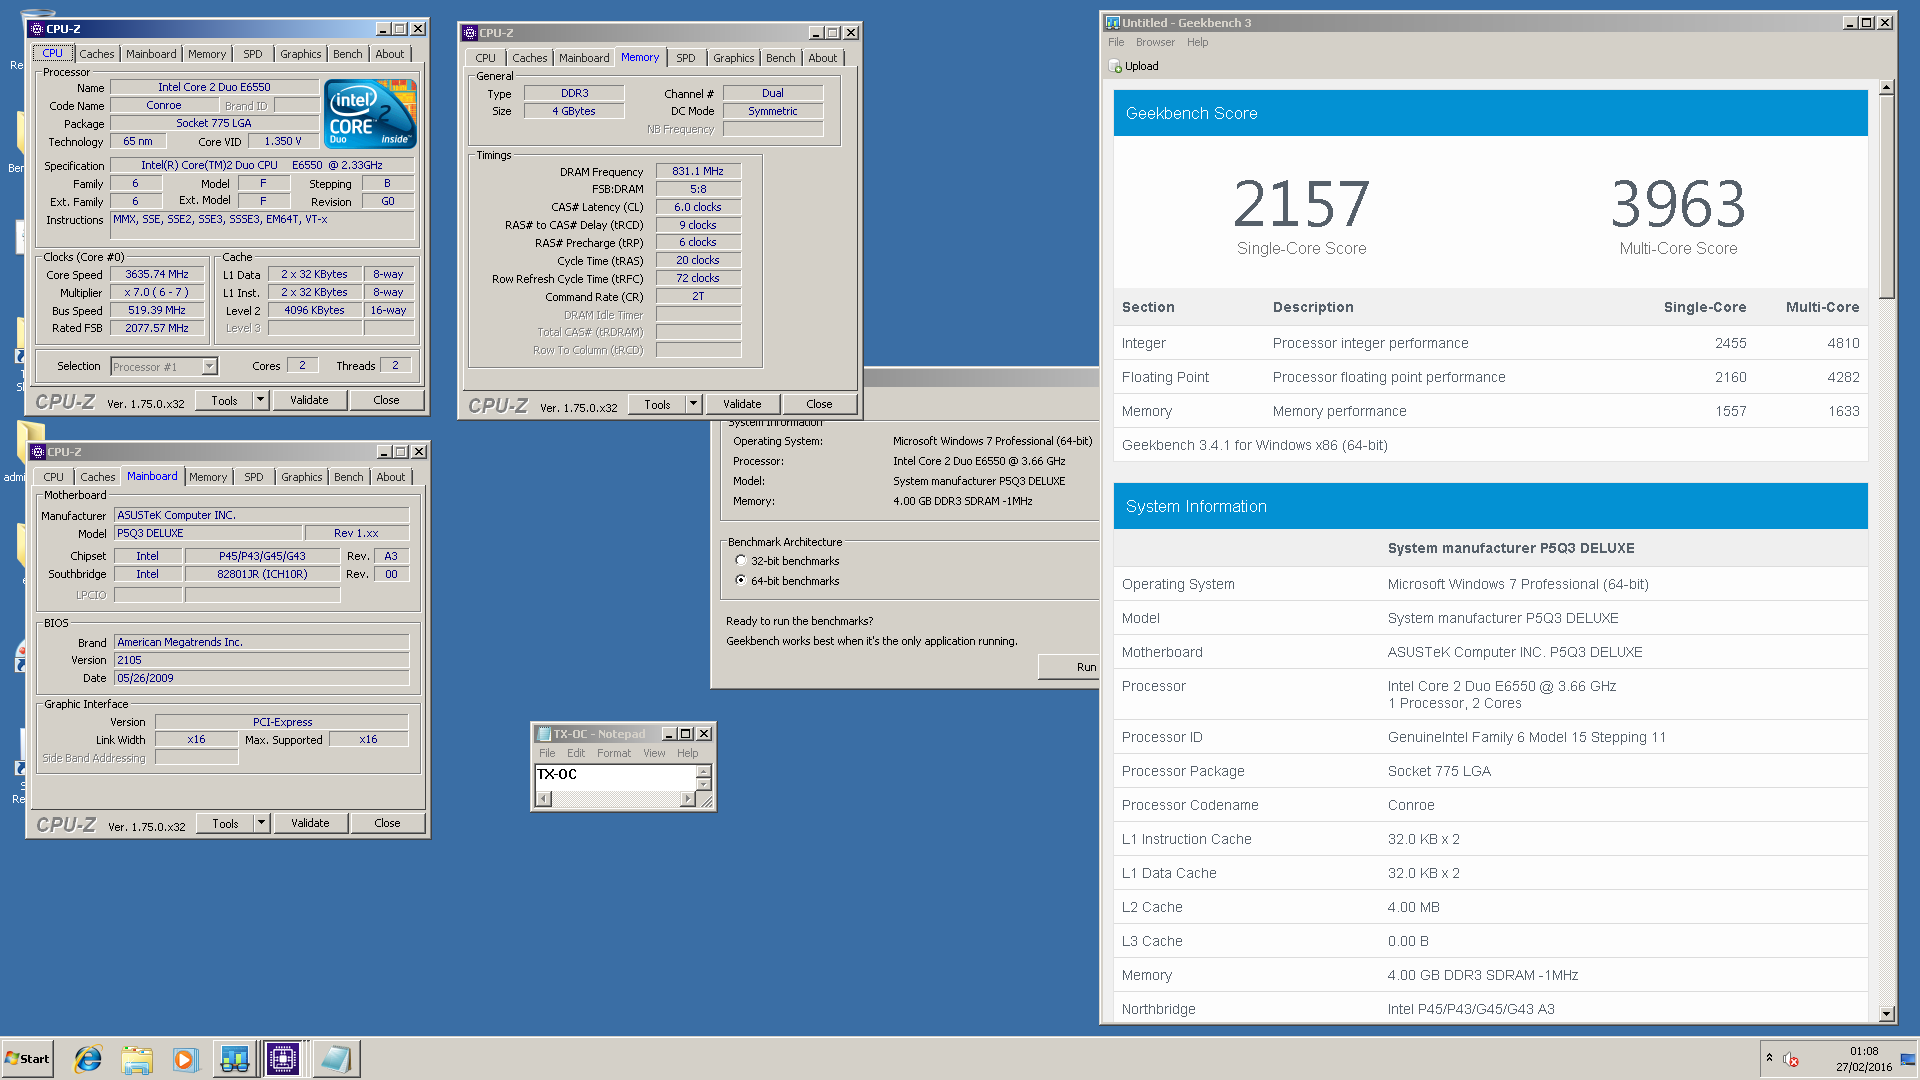Click Close in CPU-Z Memory window
The width and height of the screenshot is (1920, 1080).
click(819, 404)
